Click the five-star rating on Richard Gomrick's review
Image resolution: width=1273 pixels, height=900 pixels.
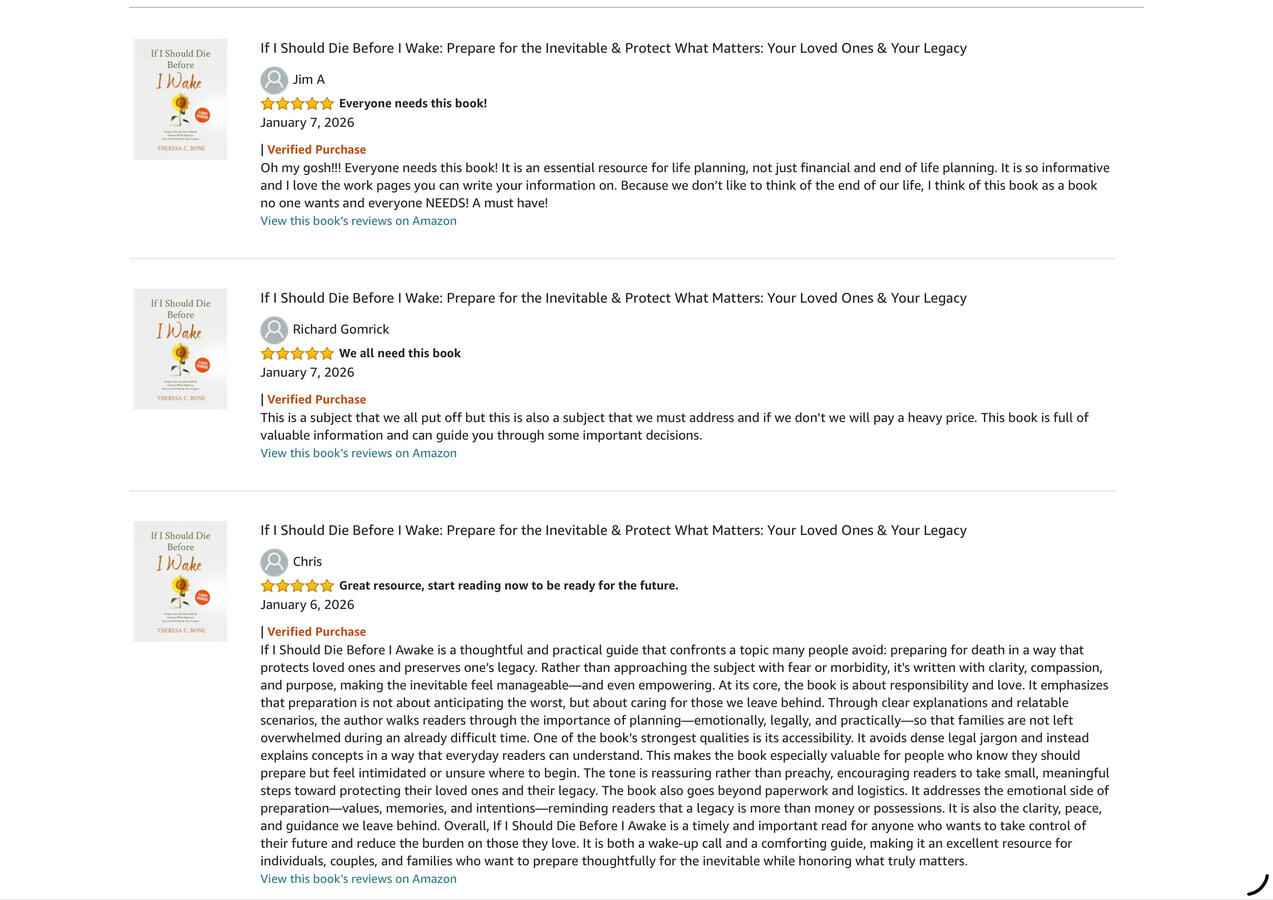coord(297,354)
